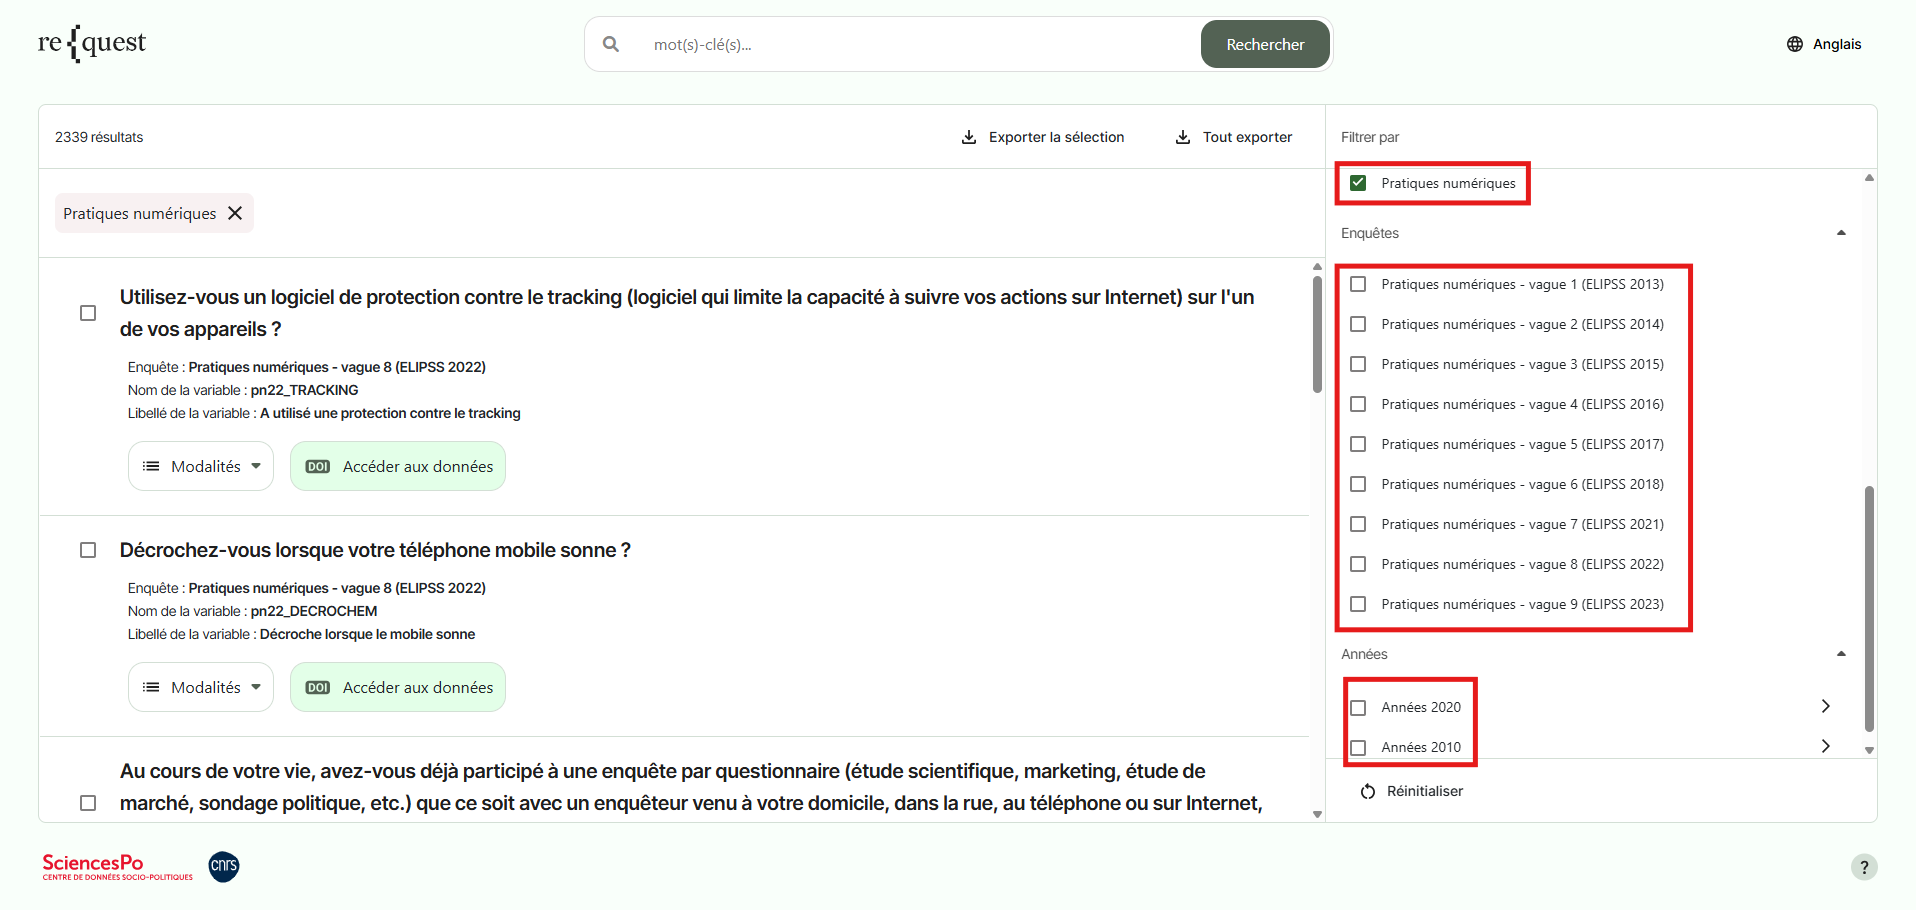Check vague 8 (ELIPSS 2022) survey filter
Viewport: 1916px width, 910px height.
(1358, 564)
